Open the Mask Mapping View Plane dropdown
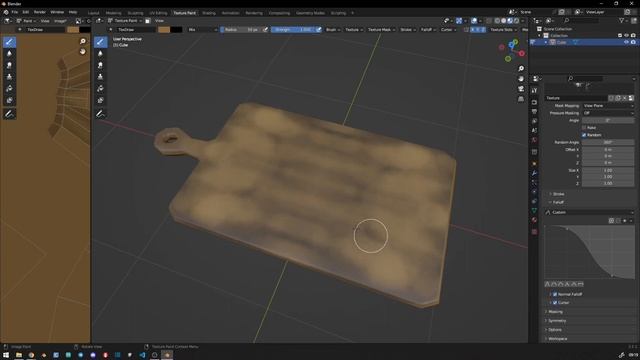Image resolution: width=640 pixels, height=360 pixels. [608, 106]
